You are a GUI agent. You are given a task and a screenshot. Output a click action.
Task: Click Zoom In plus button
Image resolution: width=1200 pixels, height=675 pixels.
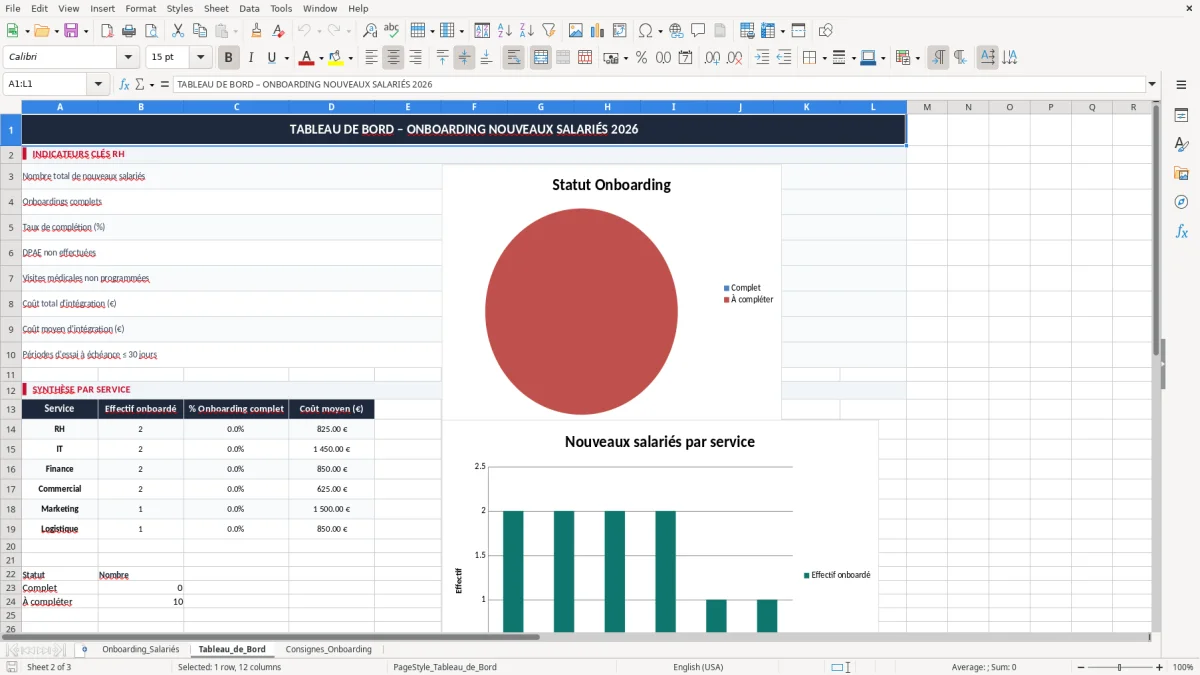[1159, 667]
